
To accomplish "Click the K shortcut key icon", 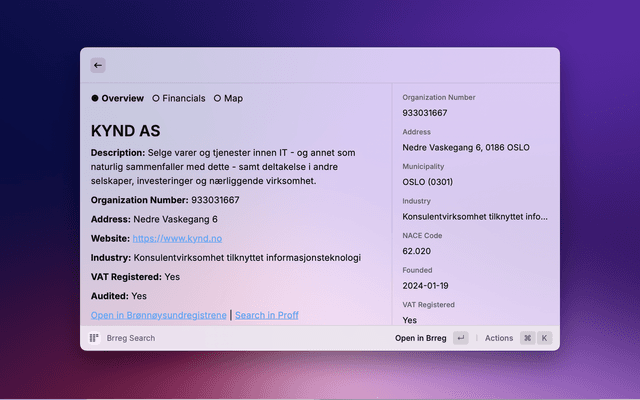I will pos(545,338).
